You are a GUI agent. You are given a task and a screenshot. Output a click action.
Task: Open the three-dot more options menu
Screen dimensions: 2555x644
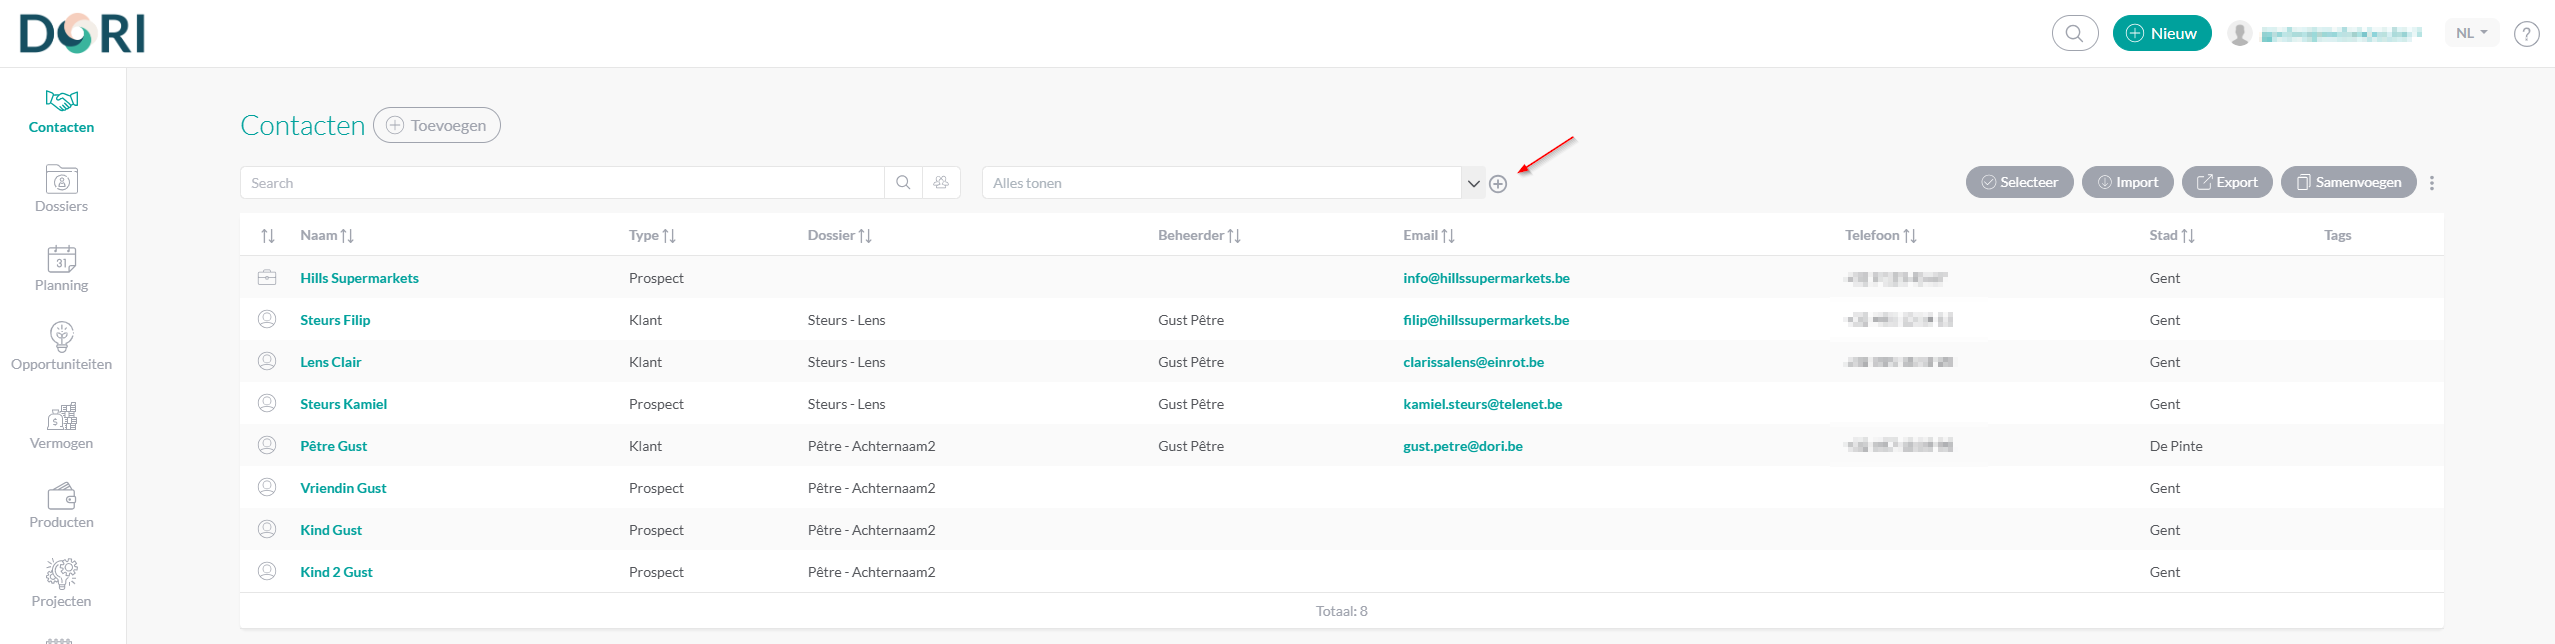click(x=2432, y=183)
